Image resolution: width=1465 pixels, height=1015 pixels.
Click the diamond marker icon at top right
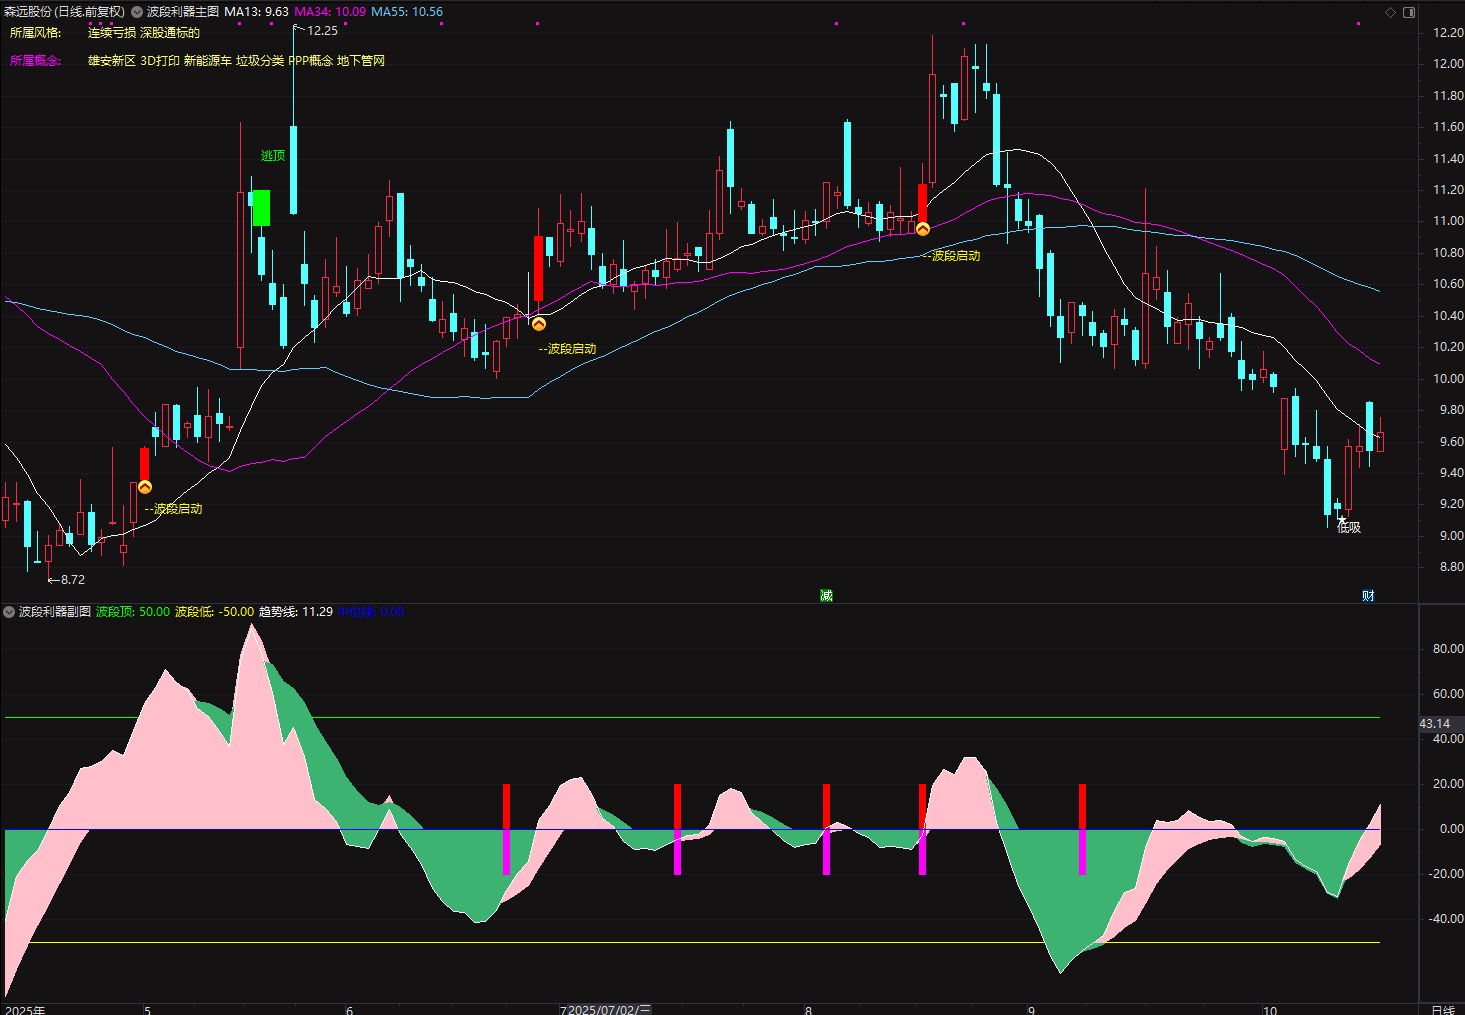(x=1390, y=12)
